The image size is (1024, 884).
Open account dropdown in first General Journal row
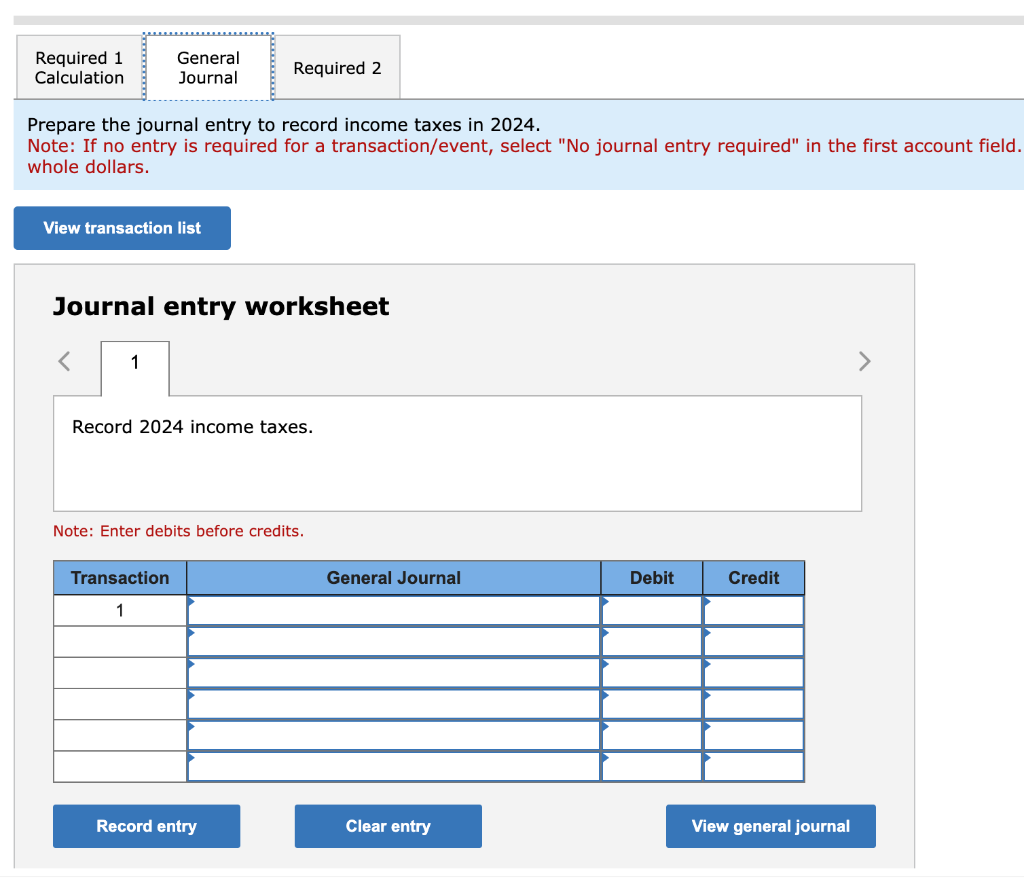(394, 610)
